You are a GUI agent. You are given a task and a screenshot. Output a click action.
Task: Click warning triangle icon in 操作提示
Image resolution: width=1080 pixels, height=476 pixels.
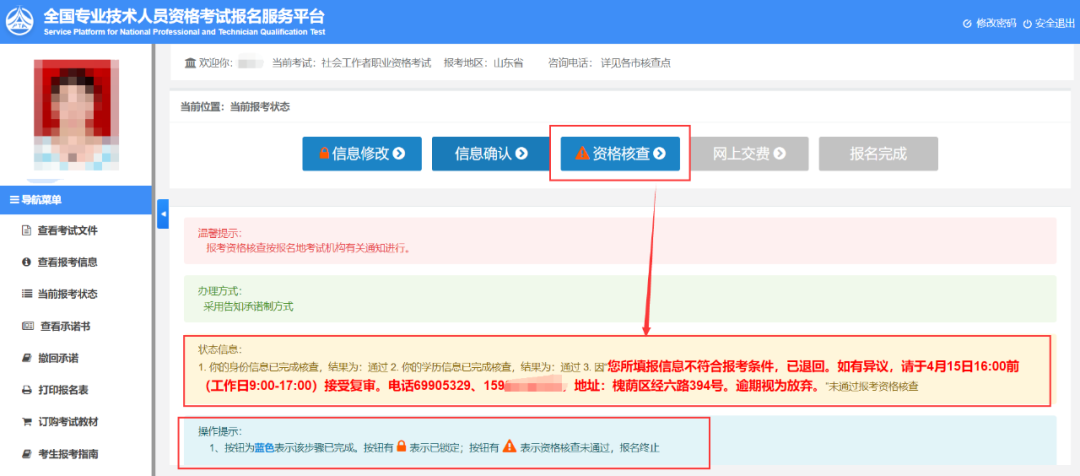[x=509, y=446]
